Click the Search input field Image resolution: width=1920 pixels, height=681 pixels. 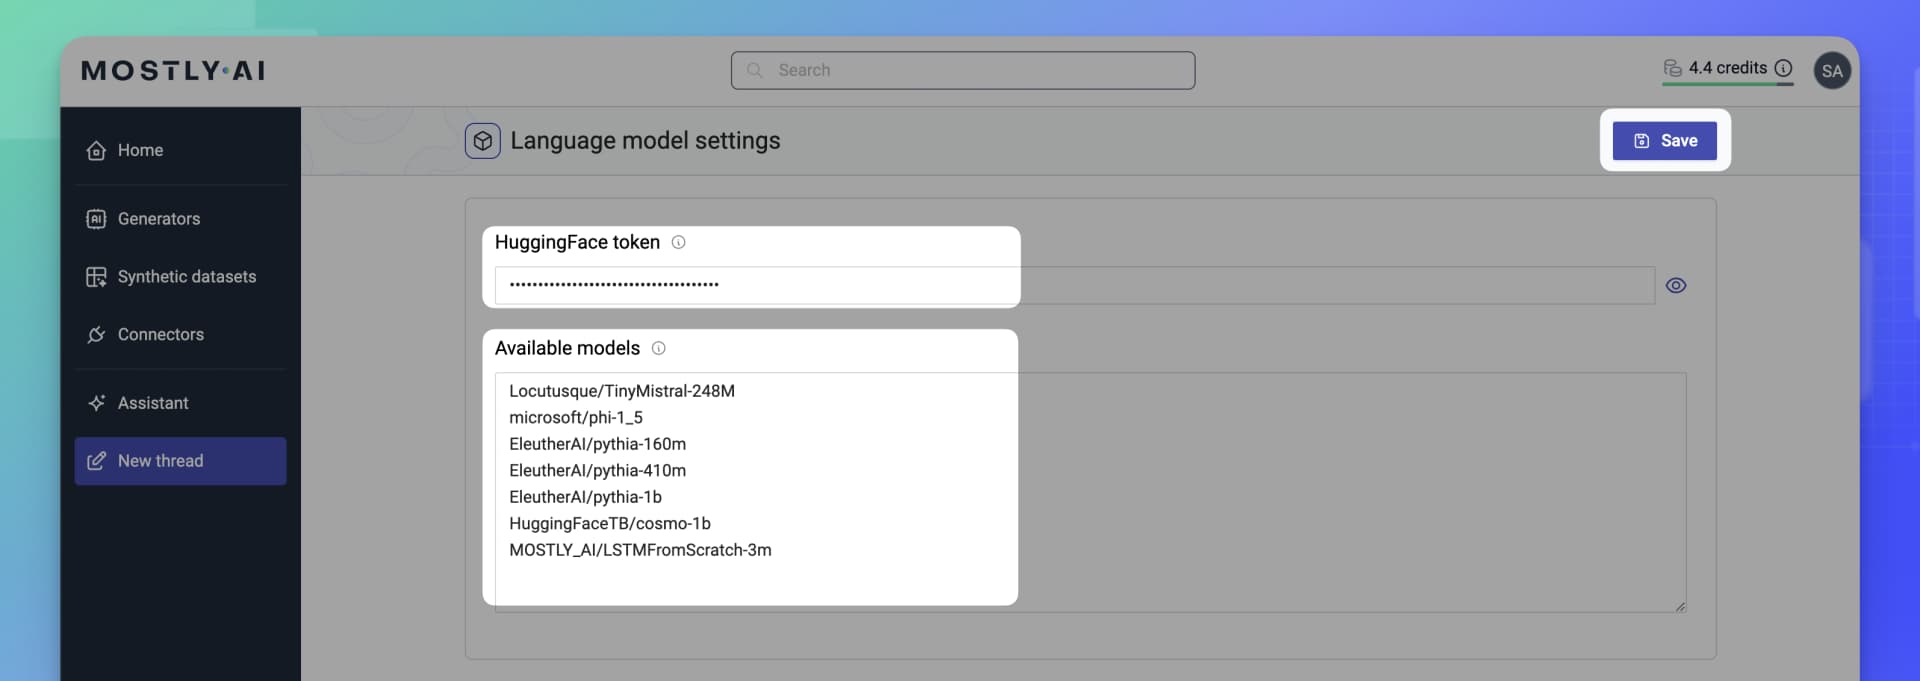pyautogui.click(x=963, y=70)
